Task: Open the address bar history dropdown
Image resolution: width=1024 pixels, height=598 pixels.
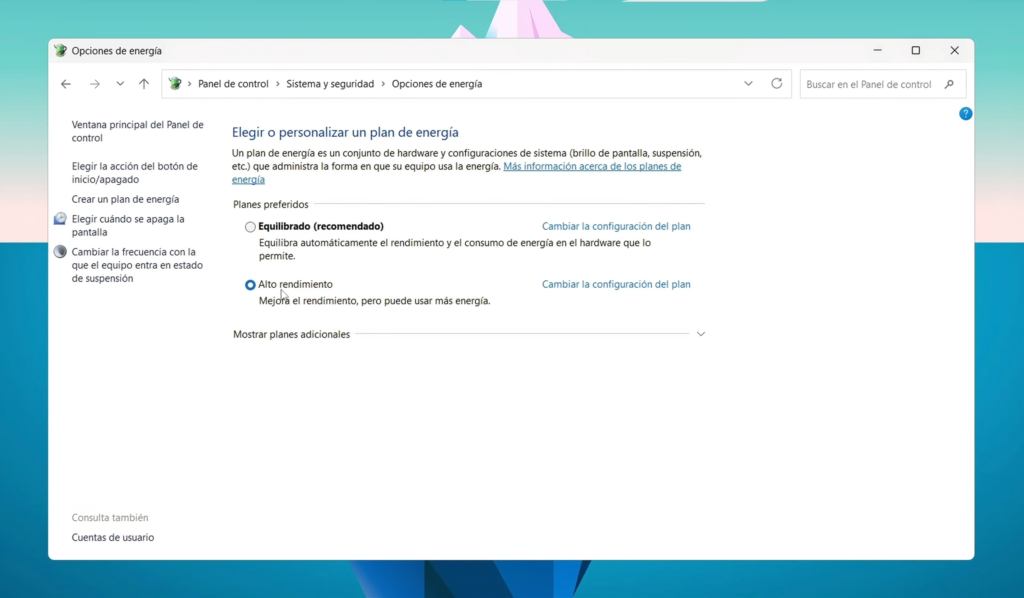Action: [x=748, y=84]
